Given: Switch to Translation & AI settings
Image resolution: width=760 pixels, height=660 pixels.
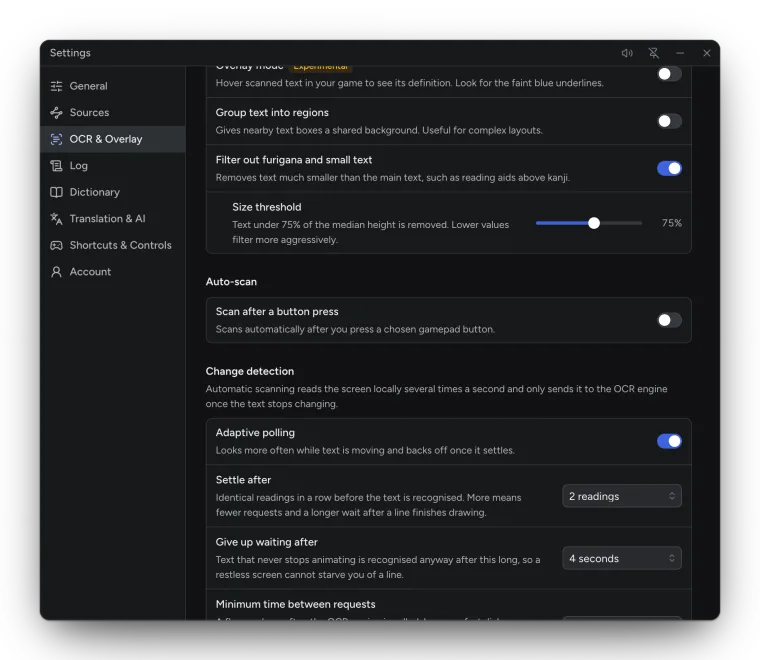Looking at the screenshot, I should (x=112, y=219).
